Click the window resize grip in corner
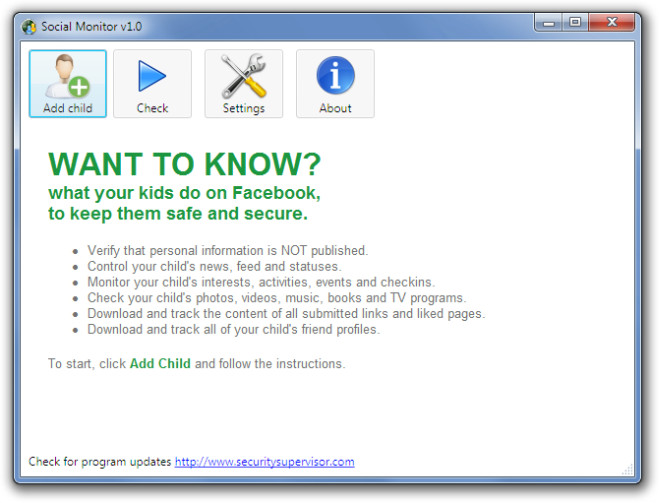The image size is (660, 503). click(628, 470)
